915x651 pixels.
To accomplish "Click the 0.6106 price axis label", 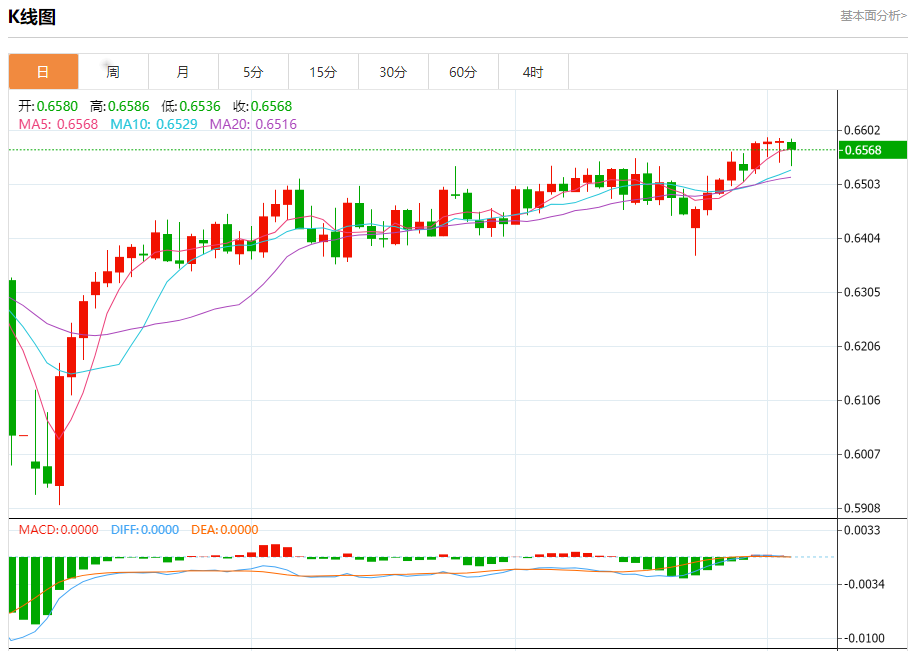I will [x=862, y=400].
